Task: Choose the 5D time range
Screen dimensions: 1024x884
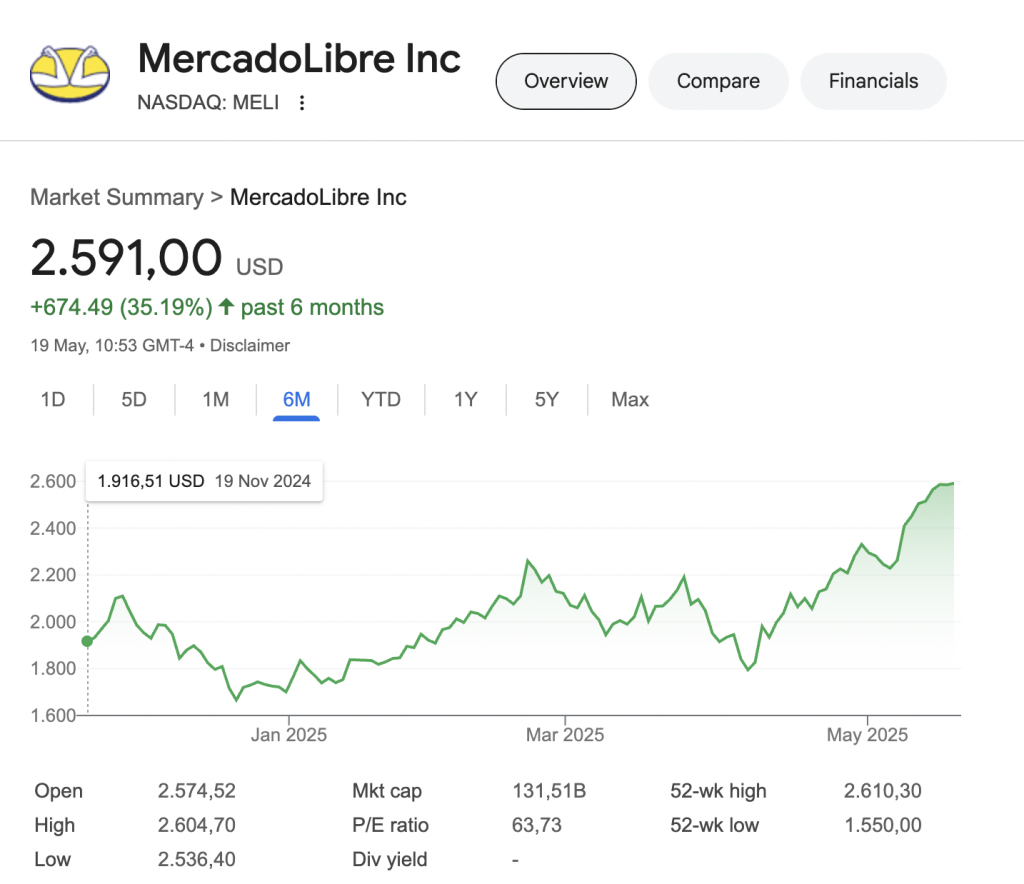Action: click(134, 399)
